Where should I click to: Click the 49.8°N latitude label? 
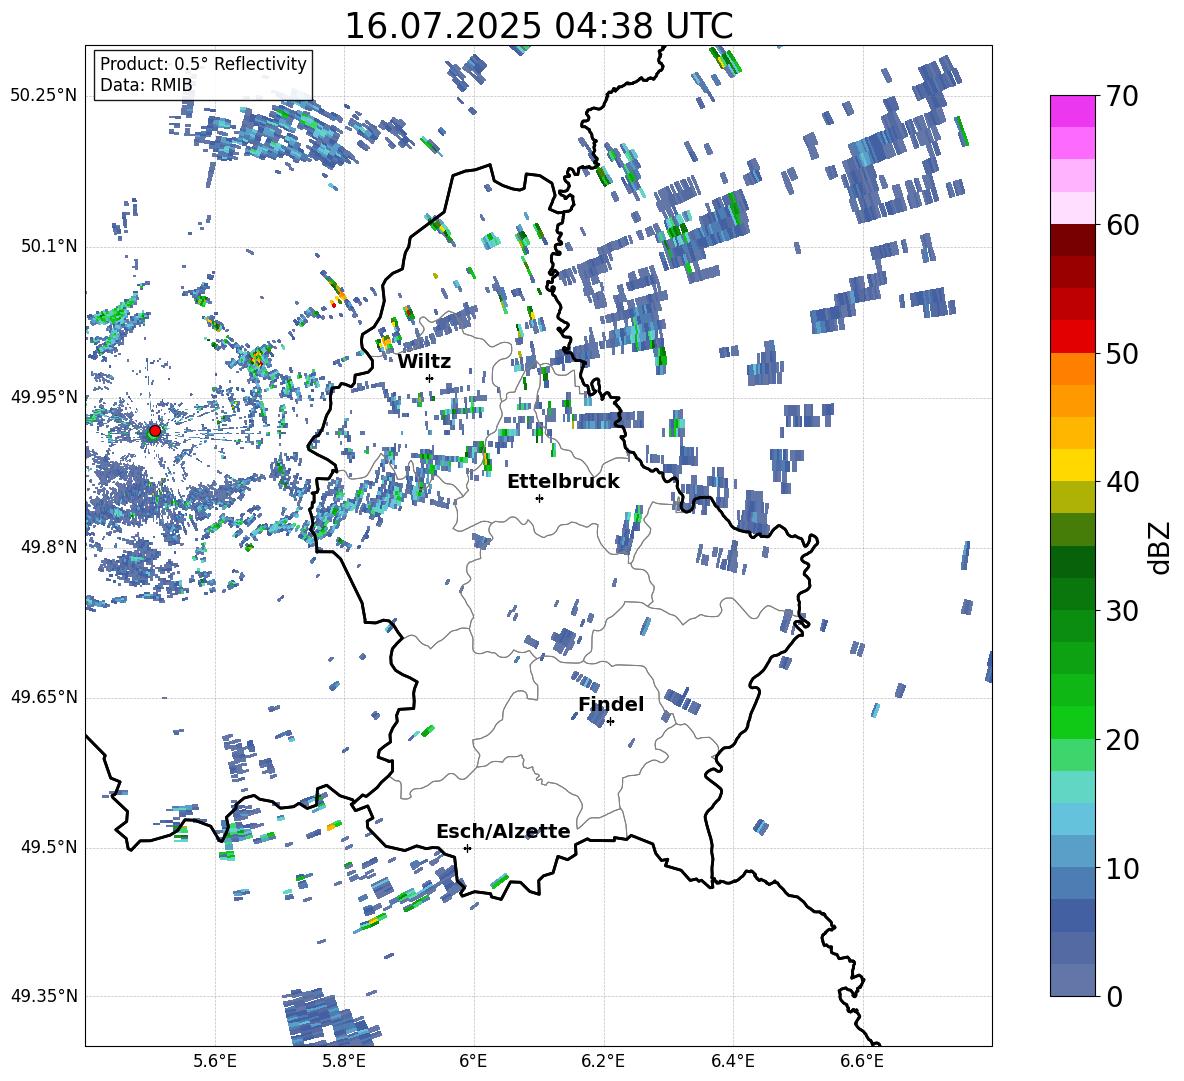(48, 547)
